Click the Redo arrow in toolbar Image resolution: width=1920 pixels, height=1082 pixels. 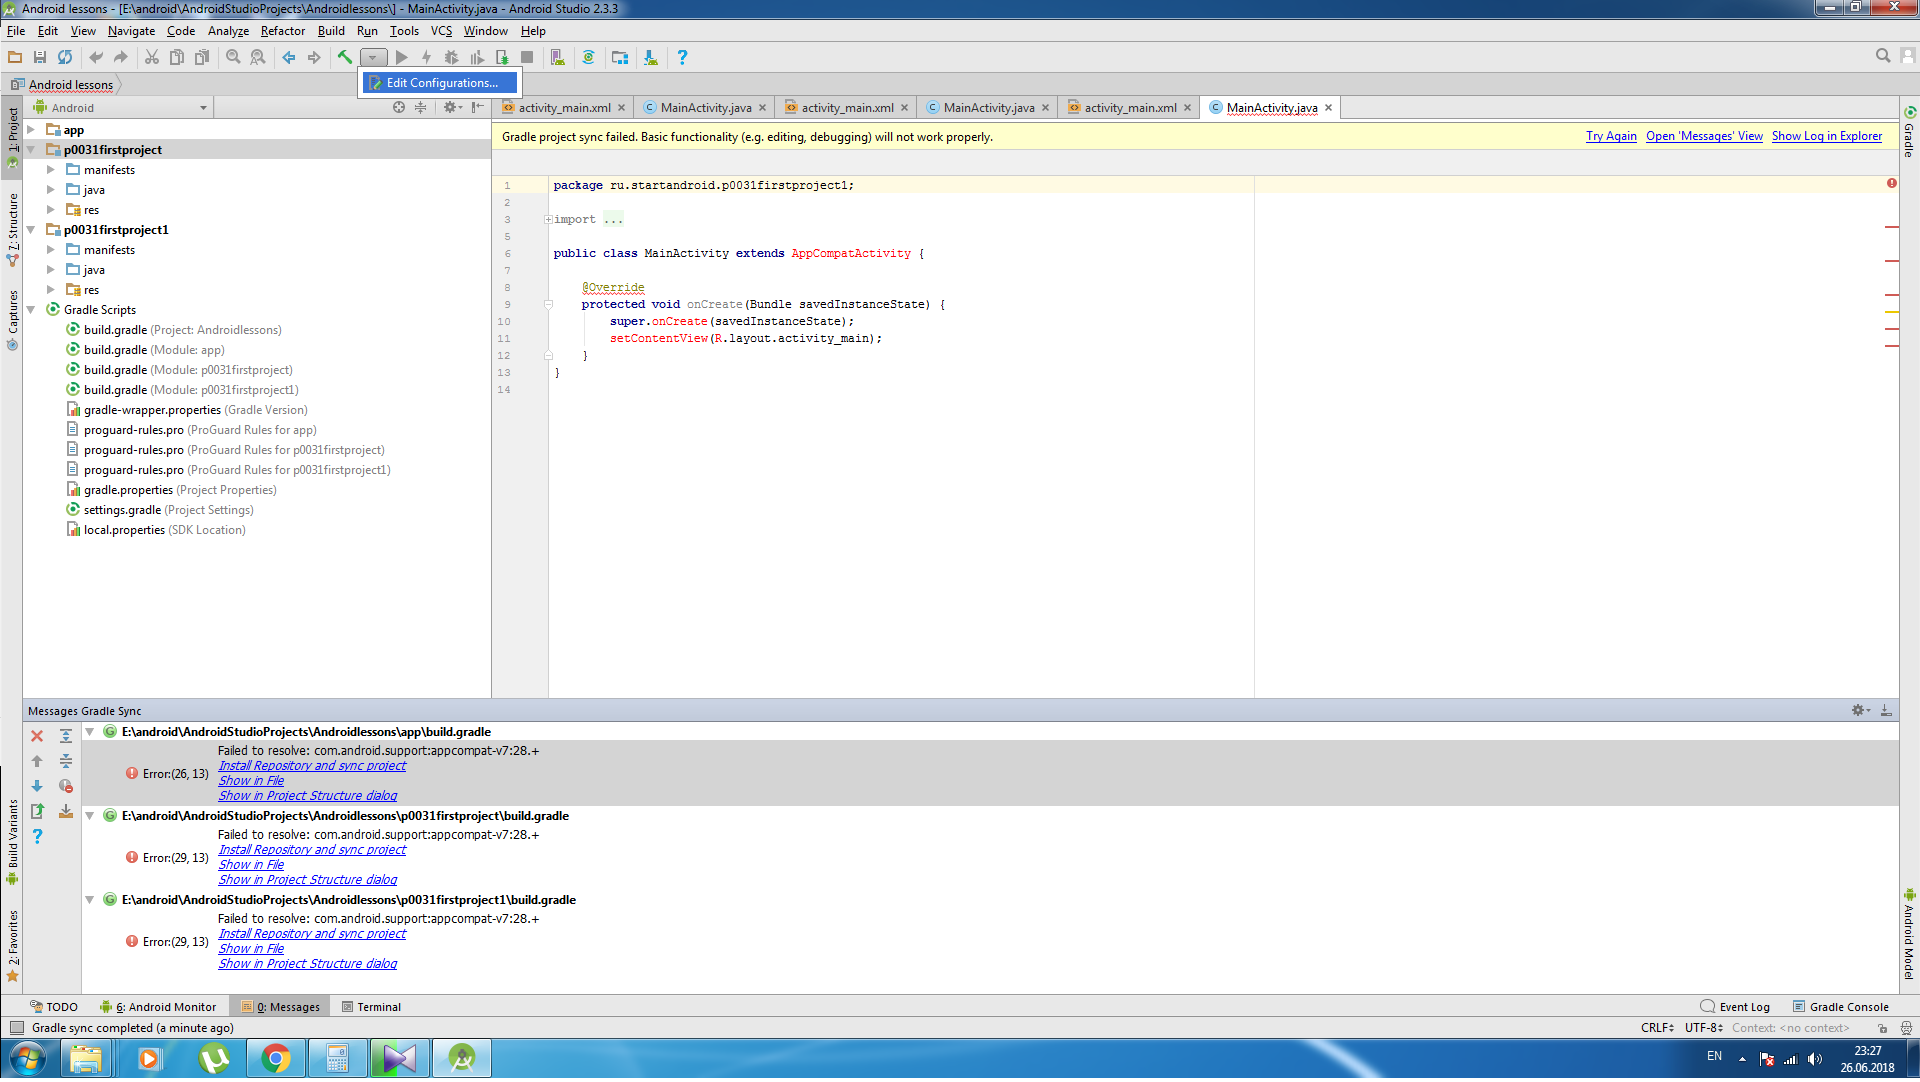[121, 58]
